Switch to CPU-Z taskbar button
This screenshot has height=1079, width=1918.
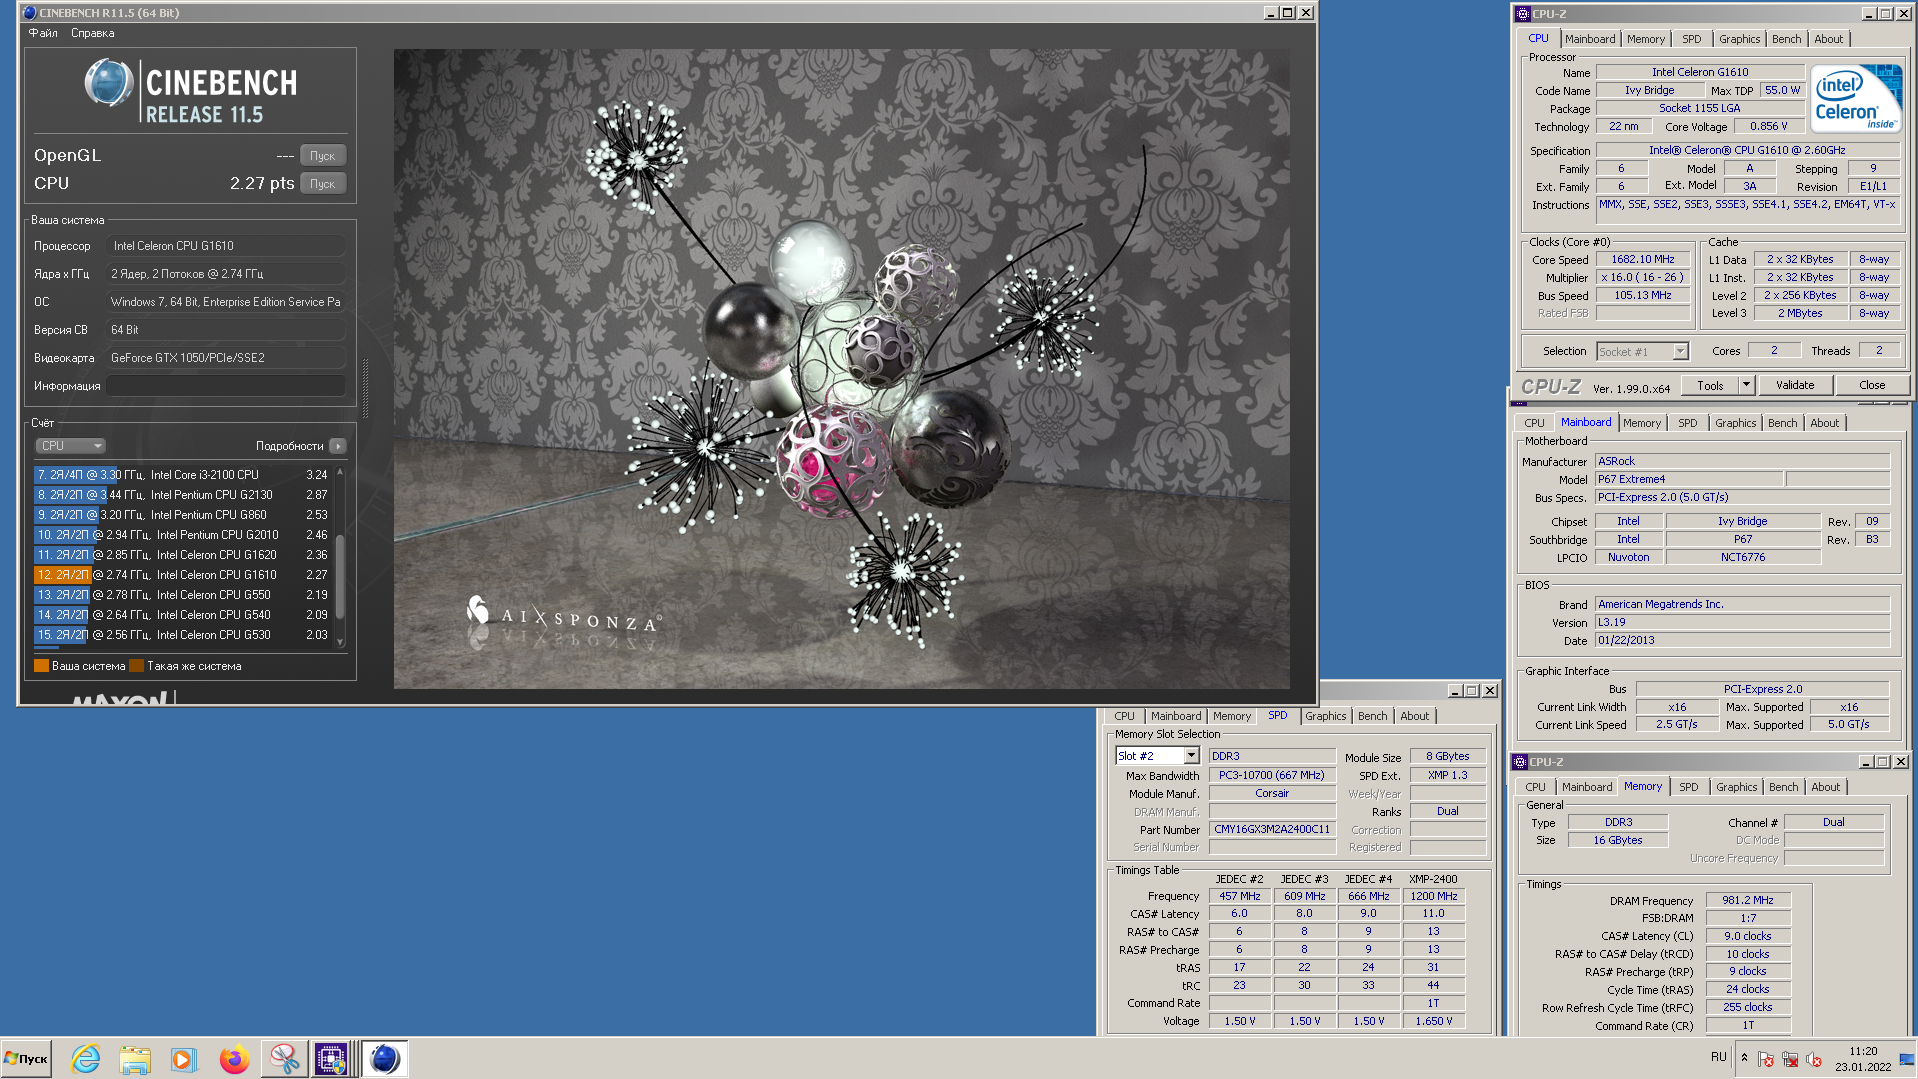(332, 1059)
